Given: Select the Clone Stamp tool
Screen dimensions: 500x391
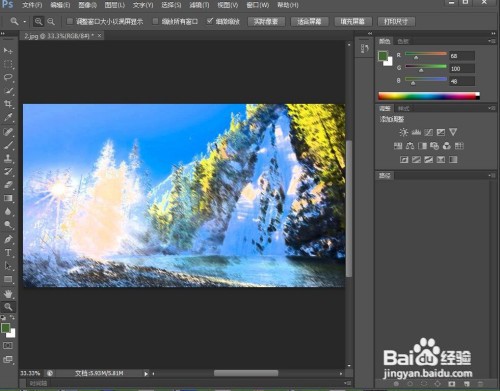Looking at the screenshot, I should (8, 158).
